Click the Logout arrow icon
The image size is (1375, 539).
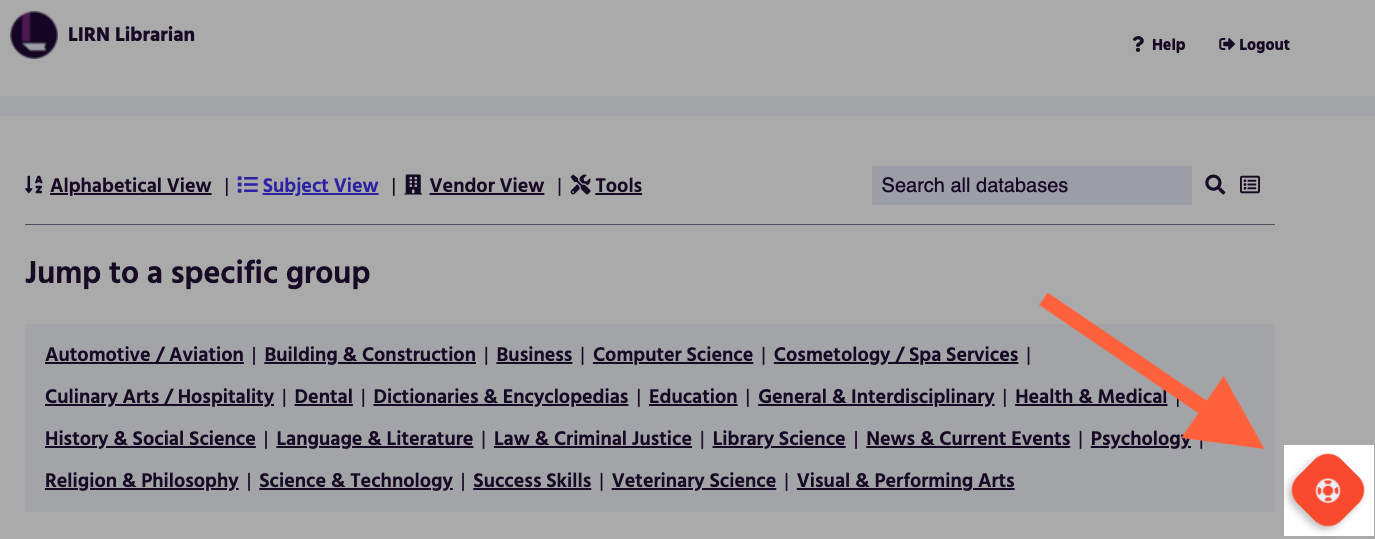coord(1227,45)
